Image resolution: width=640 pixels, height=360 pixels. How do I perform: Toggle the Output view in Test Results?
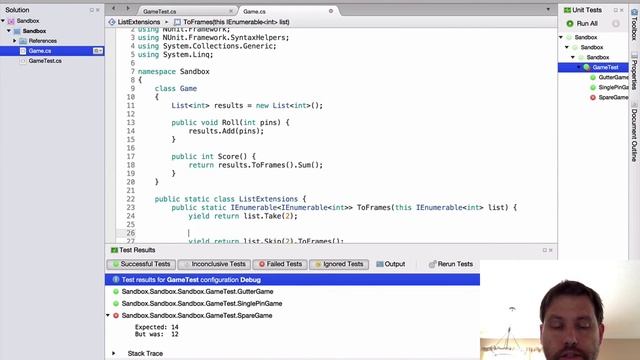pyautogui.click(x=391, y=264)
